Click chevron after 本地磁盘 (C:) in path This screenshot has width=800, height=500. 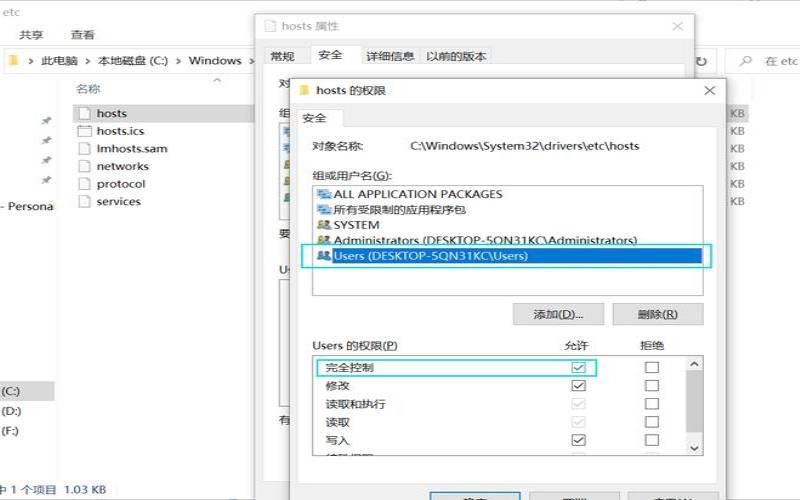coord(178,61)
